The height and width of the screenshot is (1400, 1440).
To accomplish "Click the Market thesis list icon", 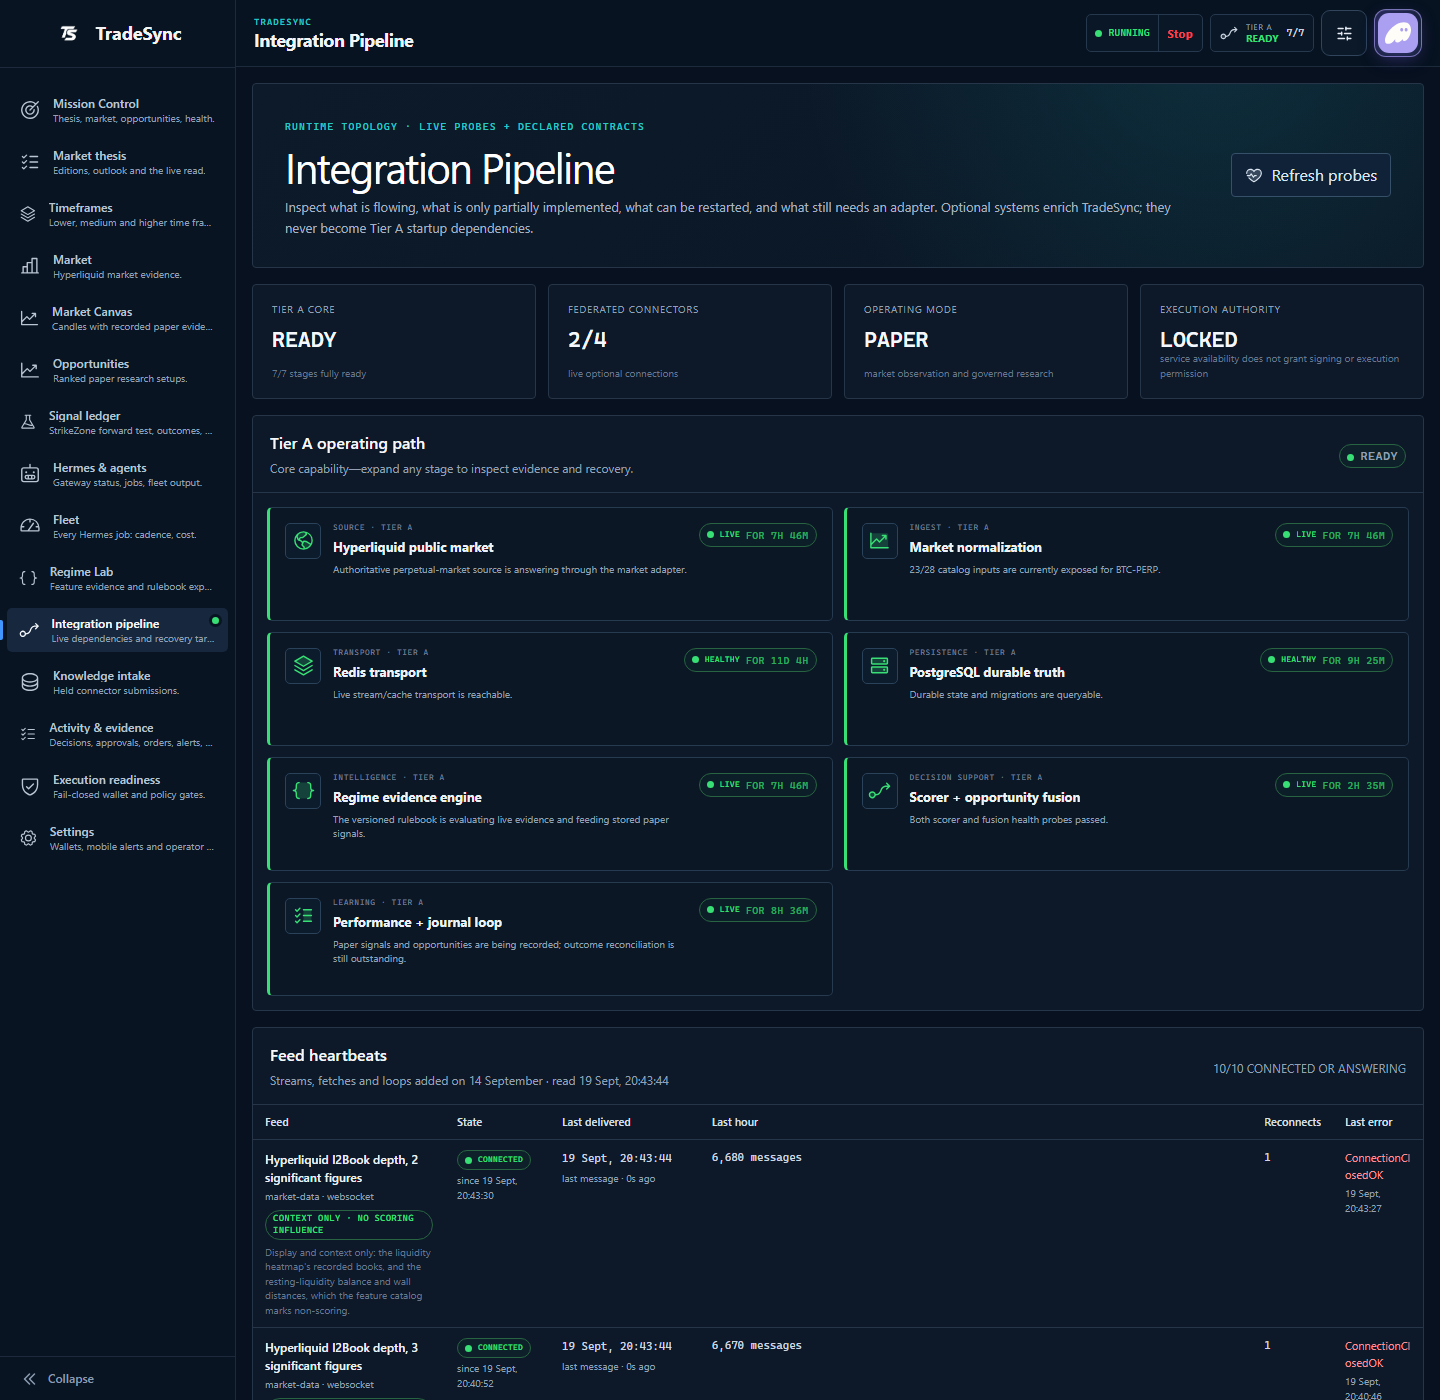I will pos(30,162).
